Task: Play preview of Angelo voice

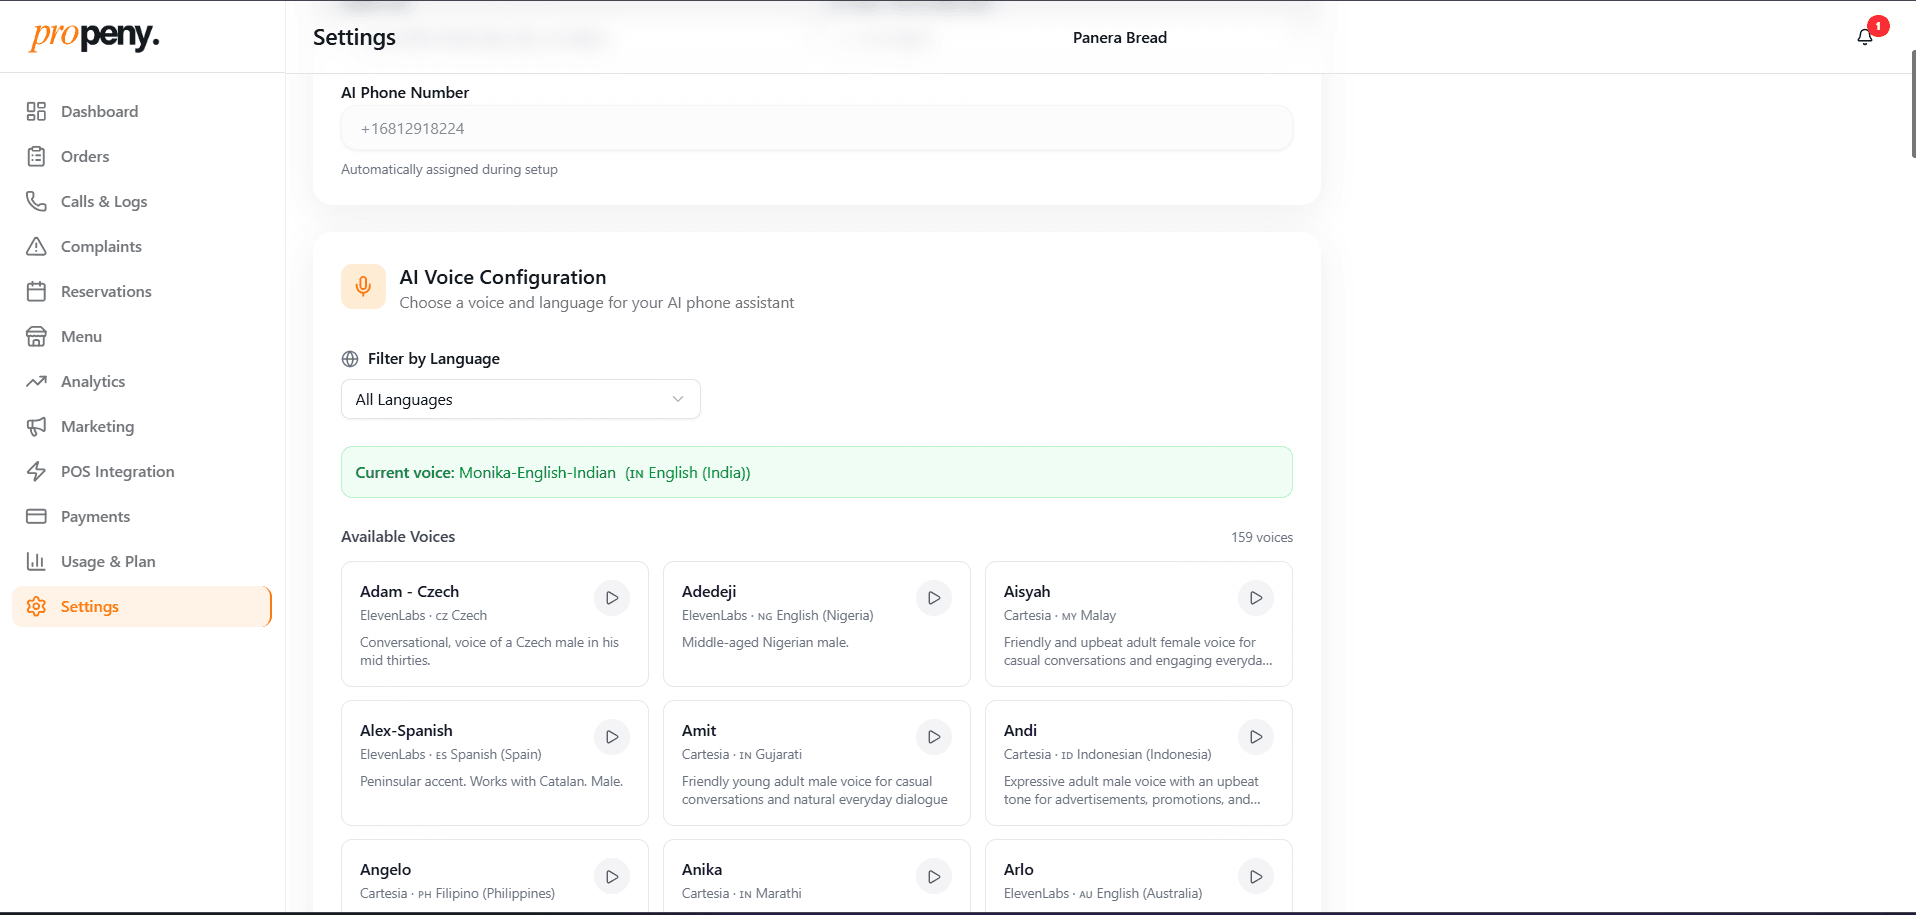Action: (x=612, y=877)
